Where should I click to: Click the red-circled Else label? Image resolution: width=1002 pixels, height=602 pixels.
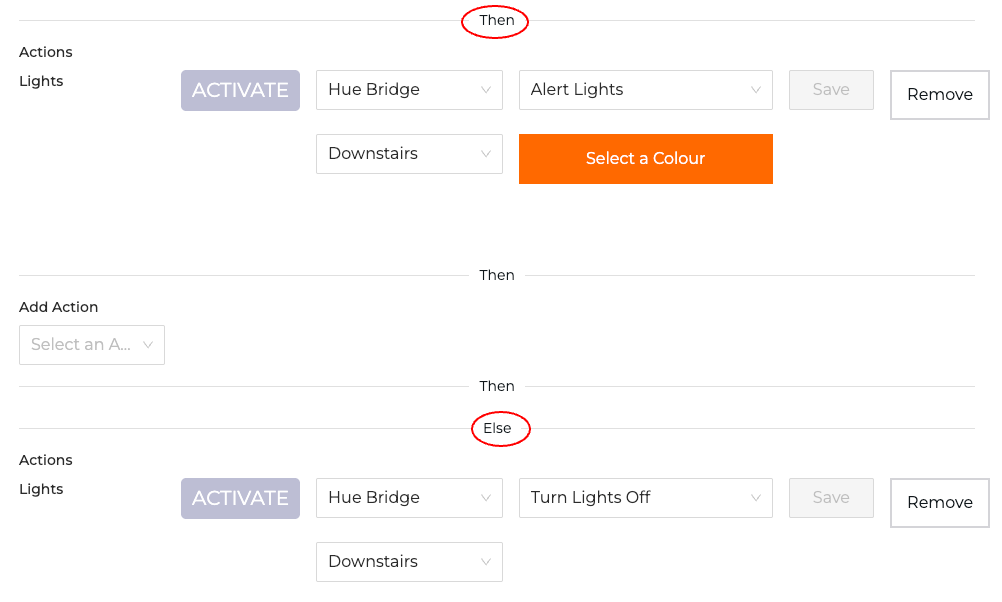[x=497, y=429]
